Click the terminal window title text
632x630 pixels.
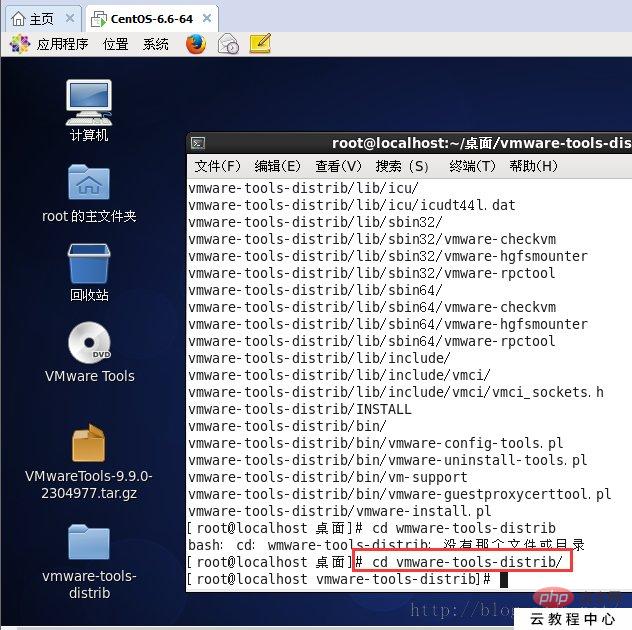point(482,143)
